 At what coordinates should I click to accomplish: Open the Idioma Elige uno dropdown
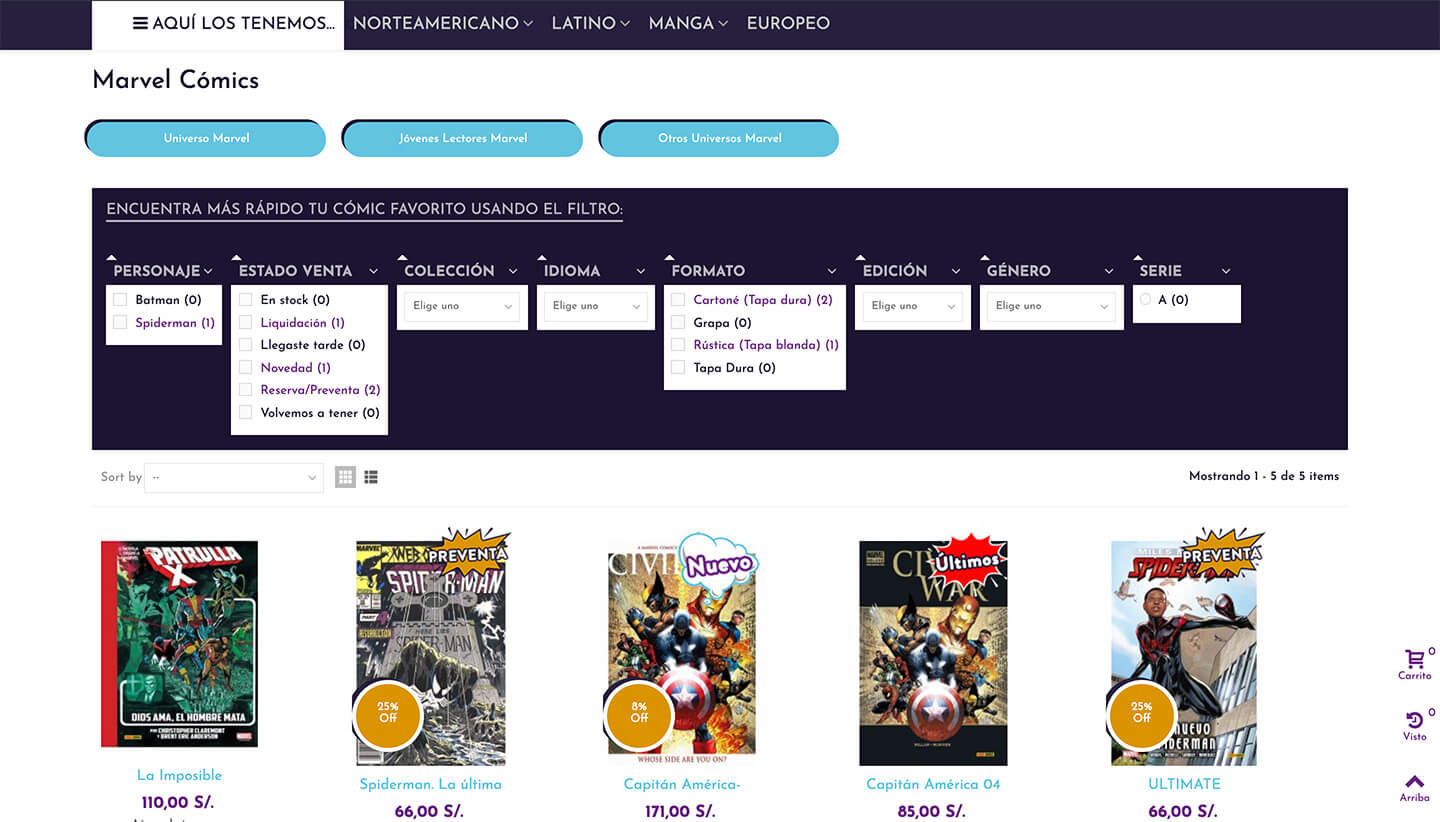[x=594, y=306]
